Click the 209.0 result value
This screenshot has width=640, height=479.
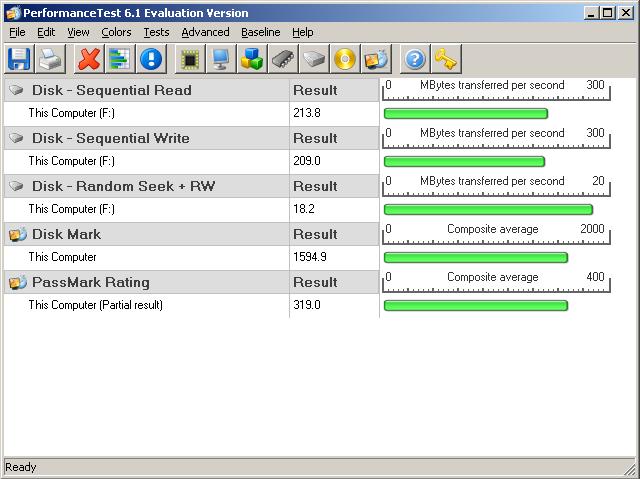(307, 161)
